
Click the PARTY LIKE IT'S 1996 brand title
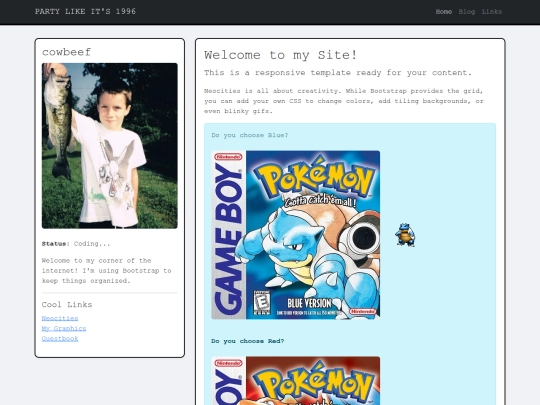click(85, 11)
